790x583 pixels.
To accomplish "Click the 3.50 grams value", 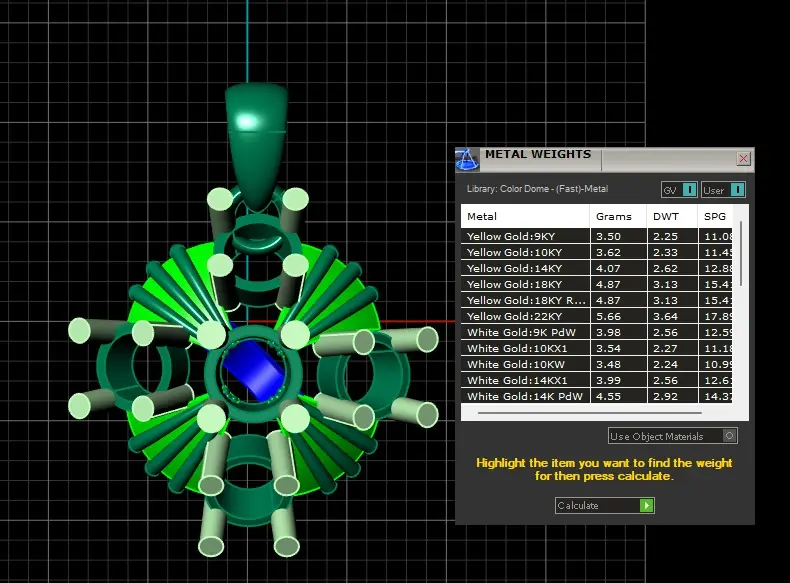I will point(608,236).
